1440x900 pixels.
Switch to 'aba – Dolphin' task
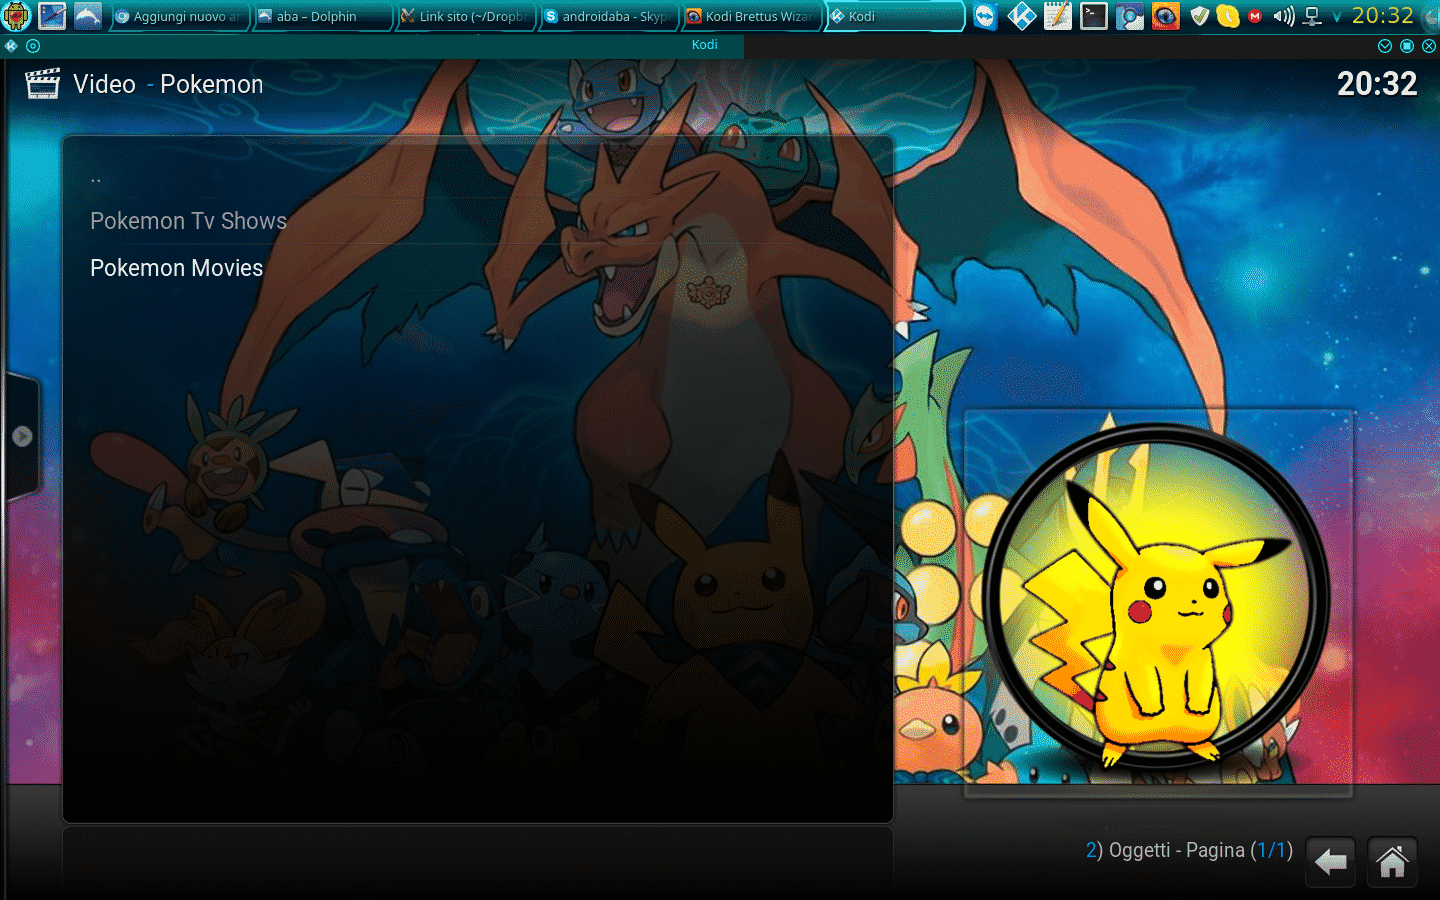[323, 16]
